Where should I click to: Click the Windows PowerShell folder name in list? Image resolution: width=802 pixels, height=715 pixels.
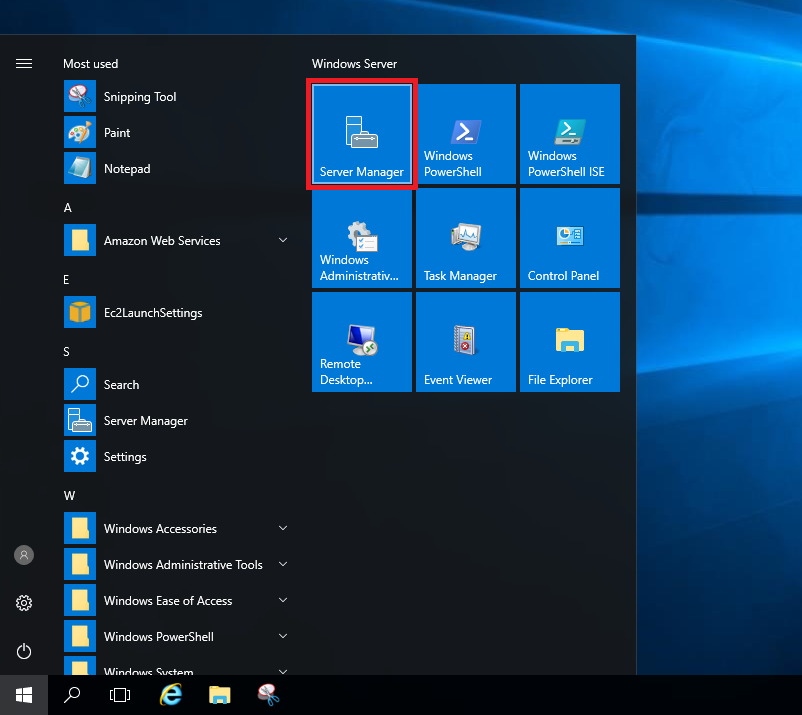coord(159,636)
